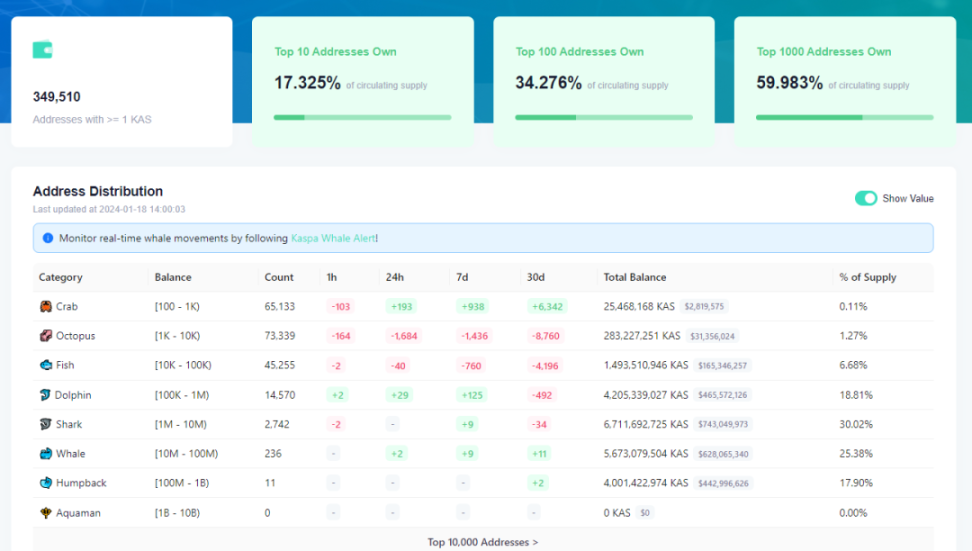This screenshot has width=972, height=551.
Task: Click the Last updated timestamp text
Action: tap(109, 209)
